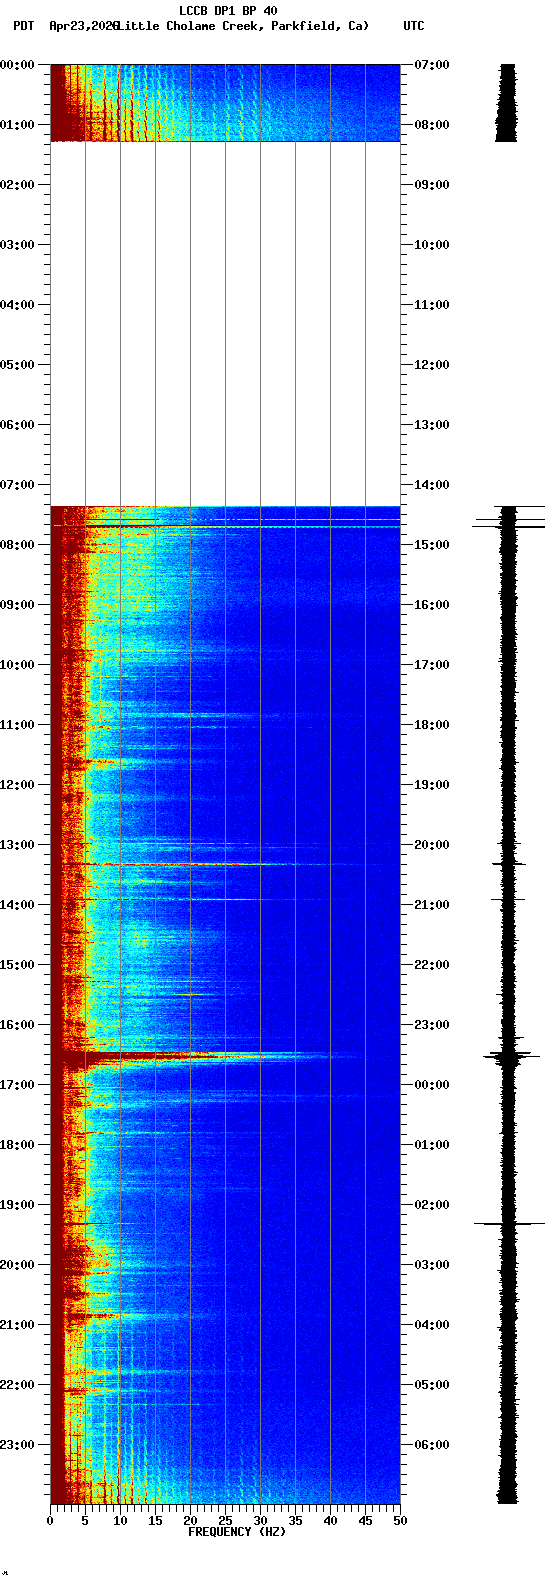
Task: Click the UTC time label '05:00'
Action: (432, 1385)
